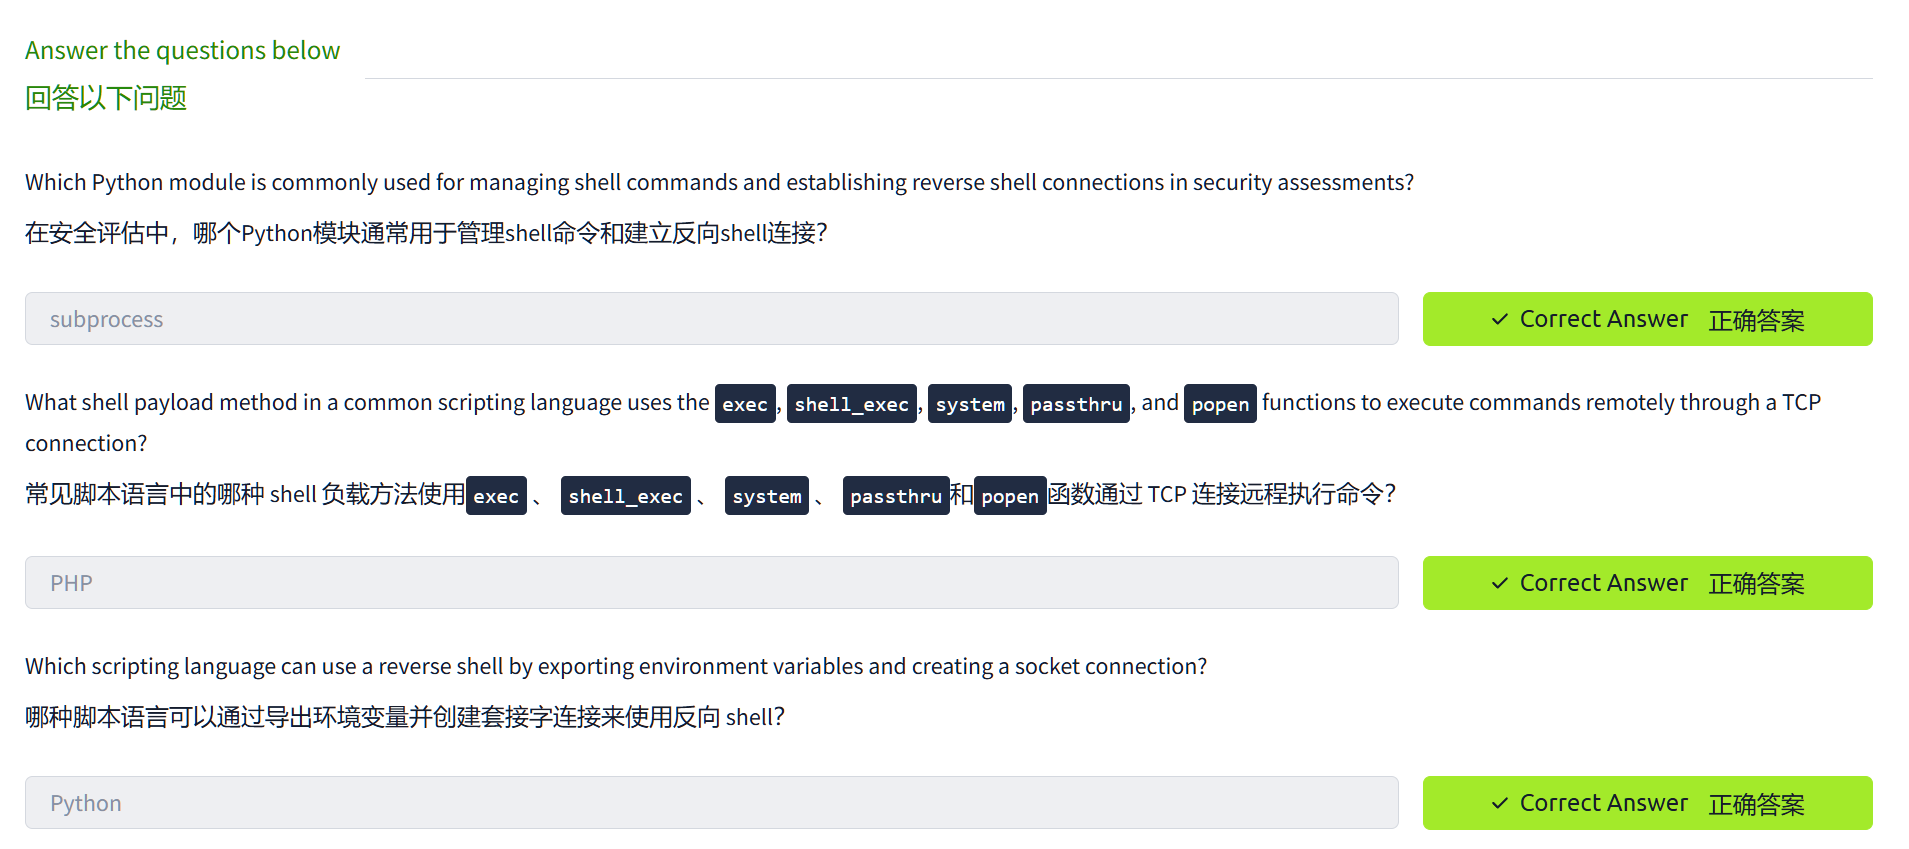This screenshot has width=1909, height=849.
Task: Click the shell_exec code tag in the English question
Action: pyautogui.click(x=851, y=404)
